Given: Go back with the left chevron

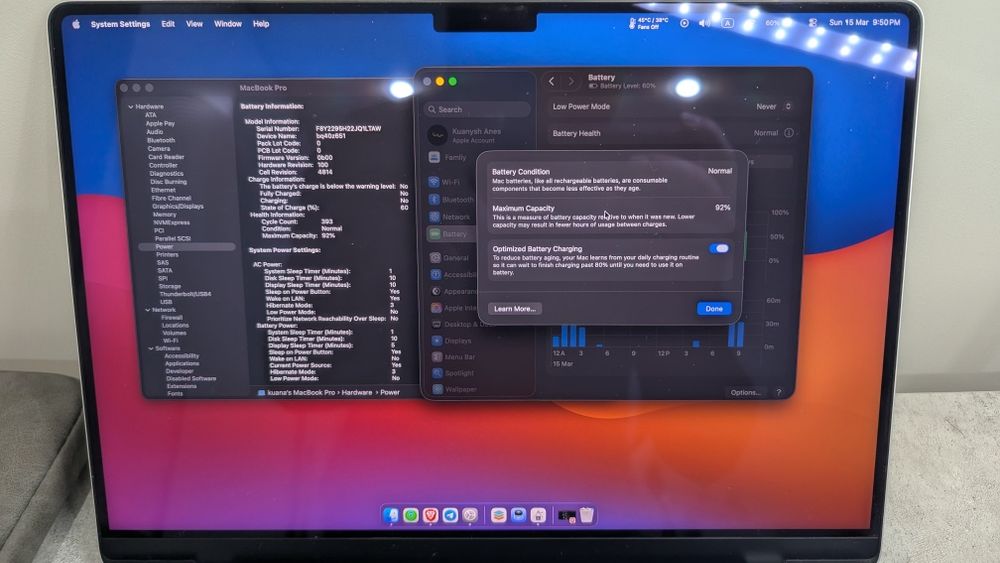Looking at the screenshot, I should [x=552, y=82].
